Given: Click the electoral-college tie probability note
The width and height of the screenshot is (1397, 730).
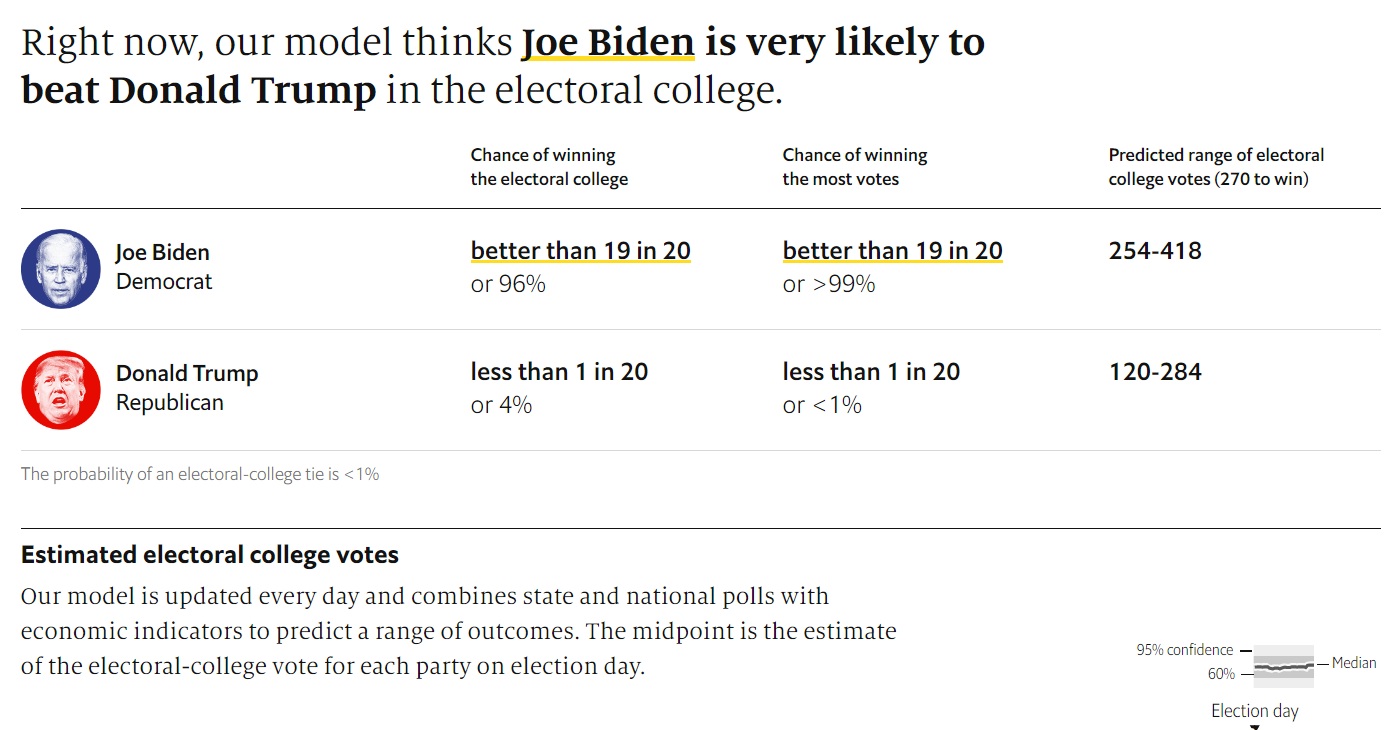Looking at the screenshot, I should tap(200, 474).
